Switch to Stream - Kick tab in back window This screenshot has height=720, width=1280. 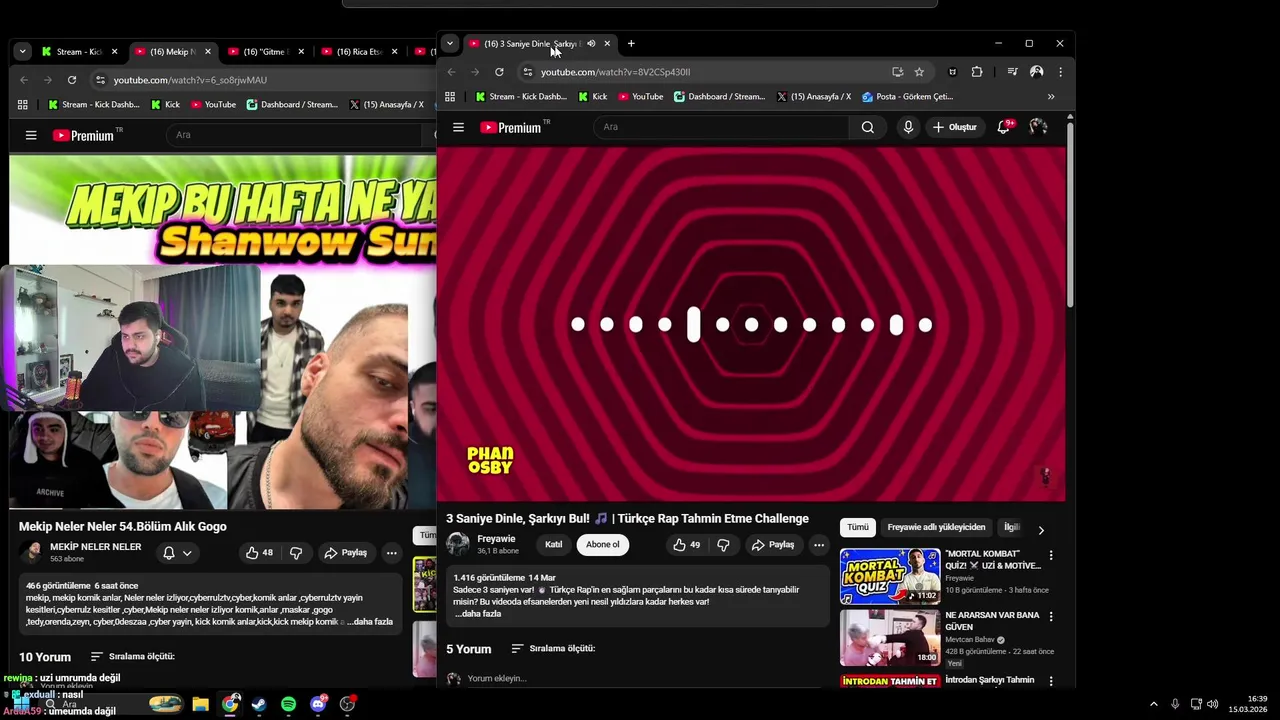(x=80, y=52)
